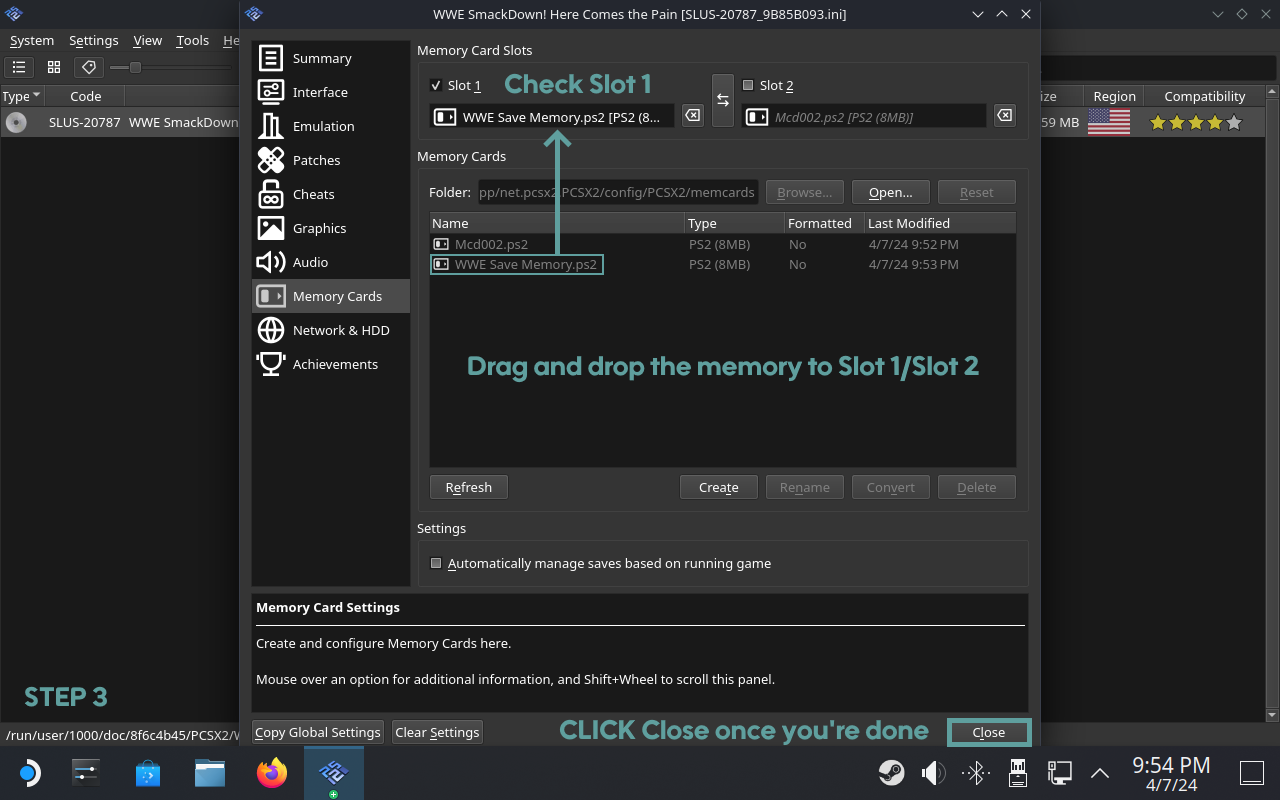Swap memory cards between slots

(x=723, y=101)
